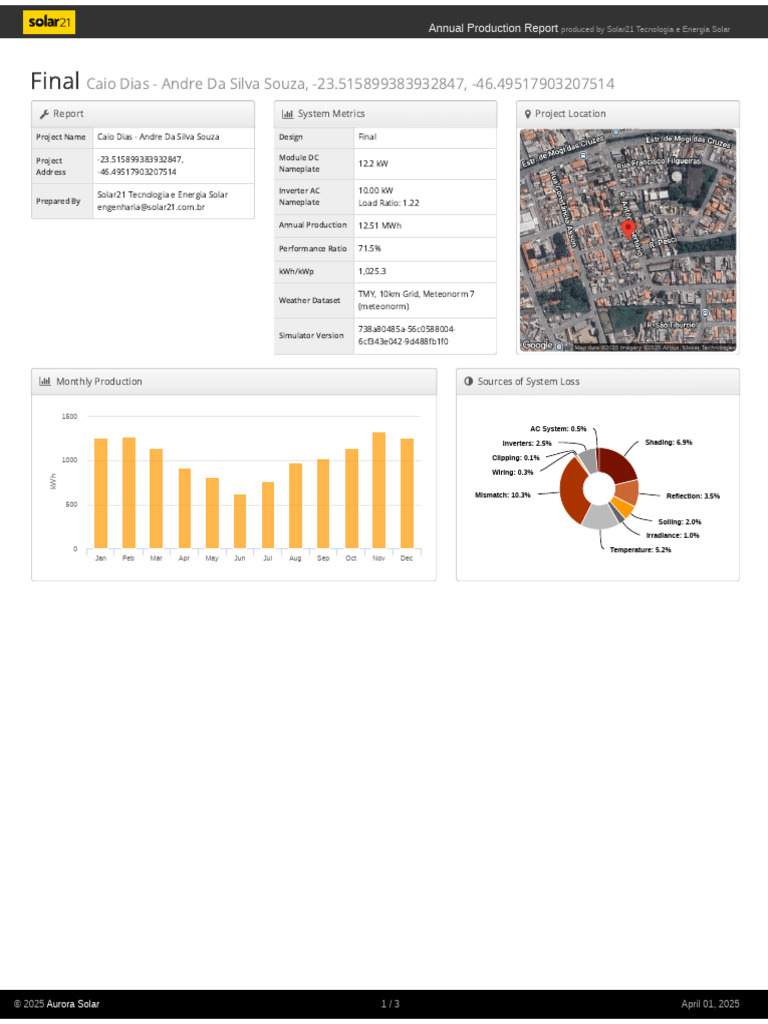Screen dimensions: 768x1024
Task: Click the August production bar
Action: click(295, 505)
